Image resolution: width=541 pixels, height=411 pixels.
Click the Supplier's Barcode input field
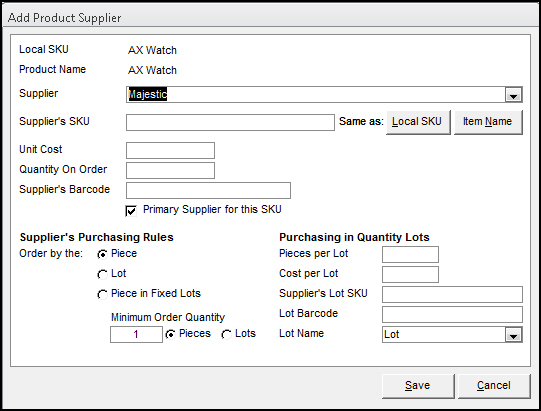(208, 190)
